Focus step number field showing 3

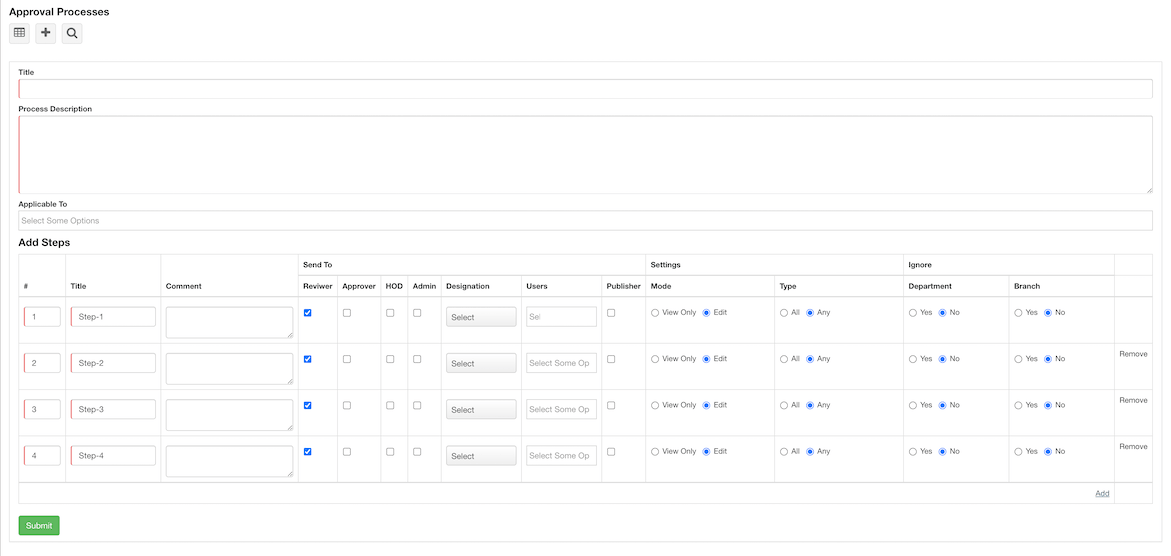coord(42,410)
